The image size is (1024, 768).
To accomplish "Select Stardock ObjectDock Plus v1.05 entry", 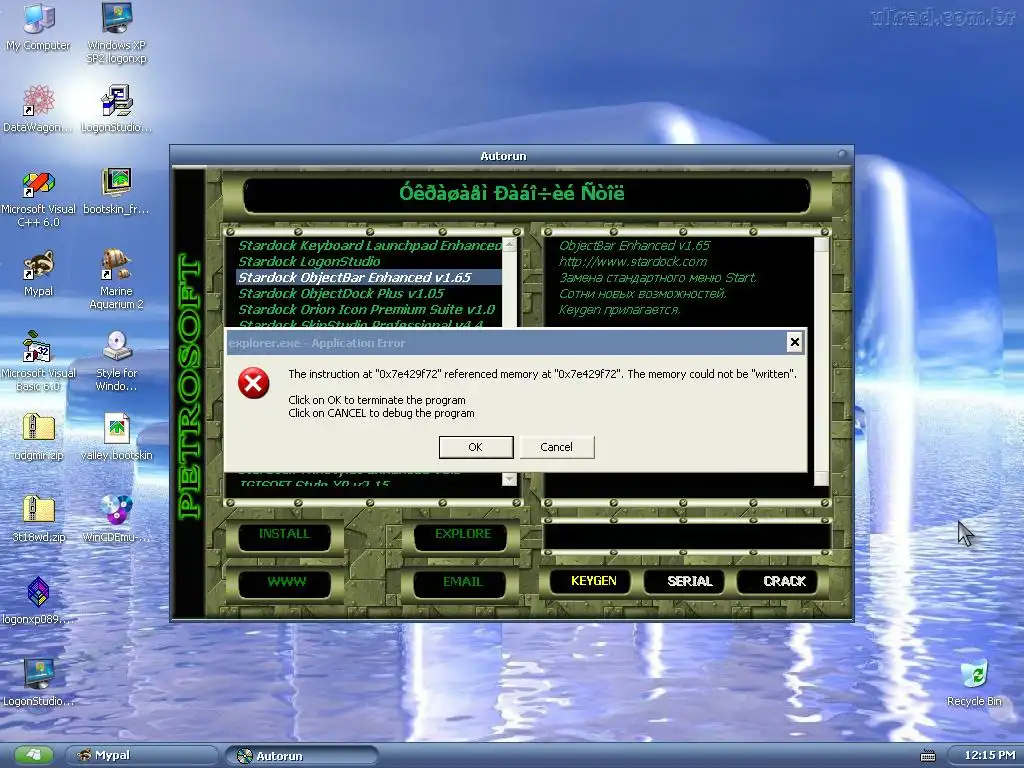I will click(x=369, y=293).
